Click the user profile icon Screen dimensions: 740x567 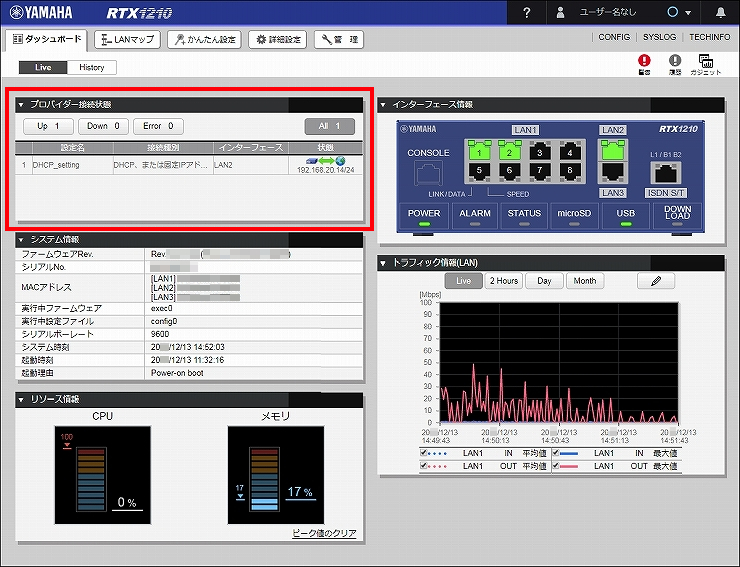pyautogui.click(x=560, y=13)
